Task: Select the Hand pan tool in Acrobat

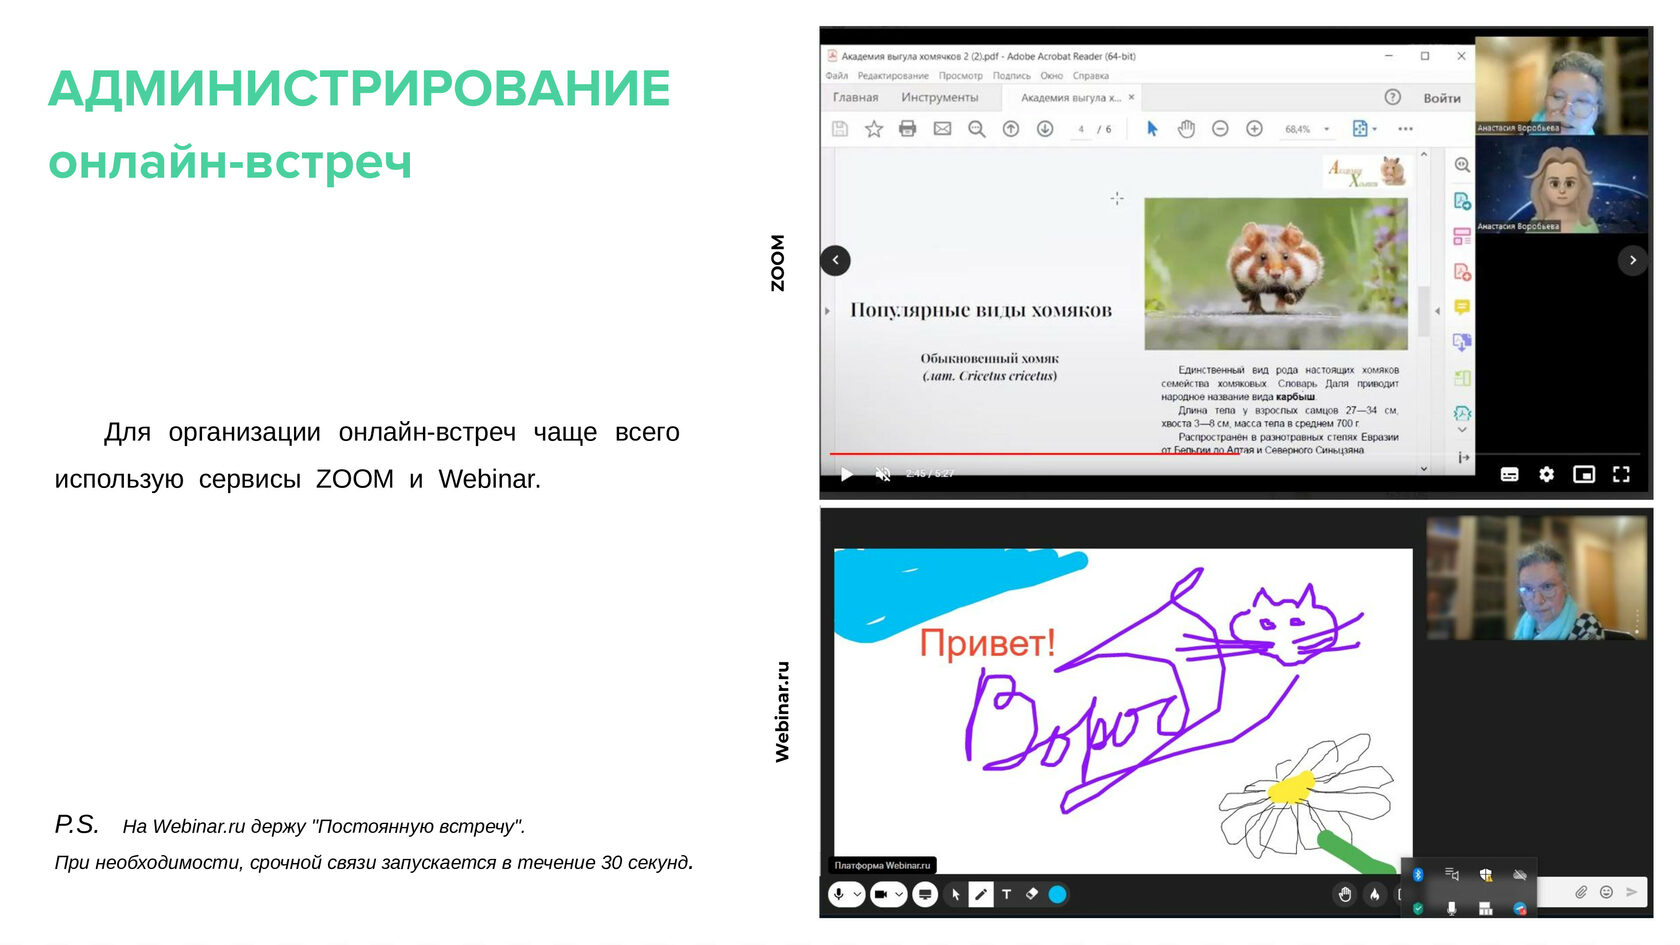Action: [1186, 129]
